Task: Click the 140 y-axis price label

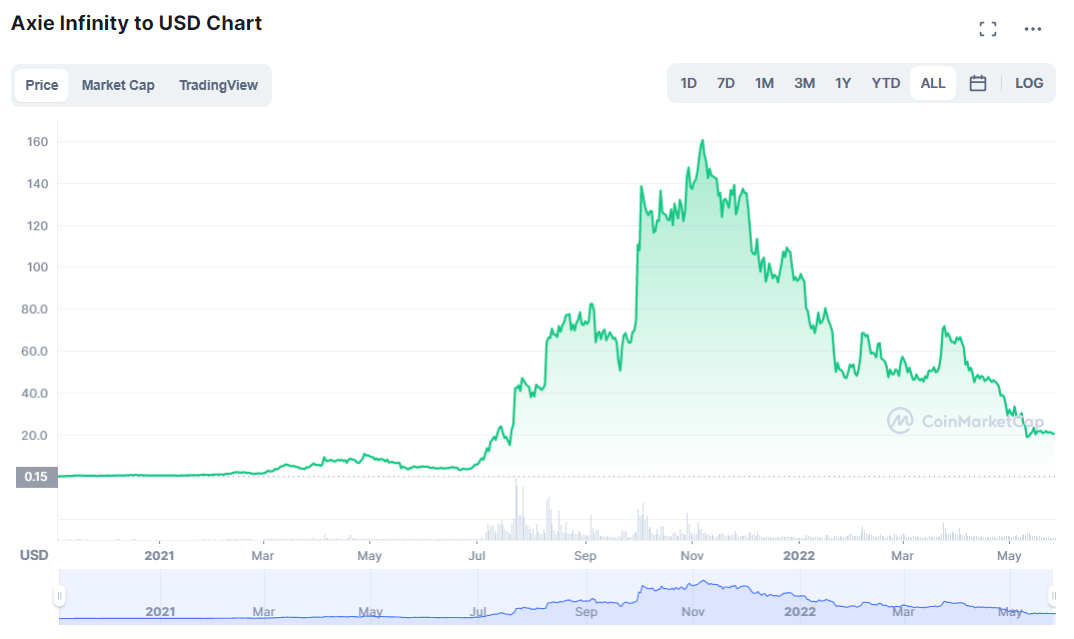Action: 38,184
